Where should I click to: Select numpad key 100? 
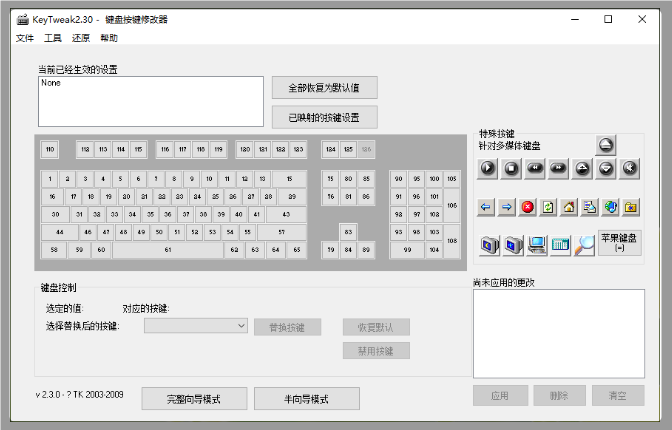434,179
